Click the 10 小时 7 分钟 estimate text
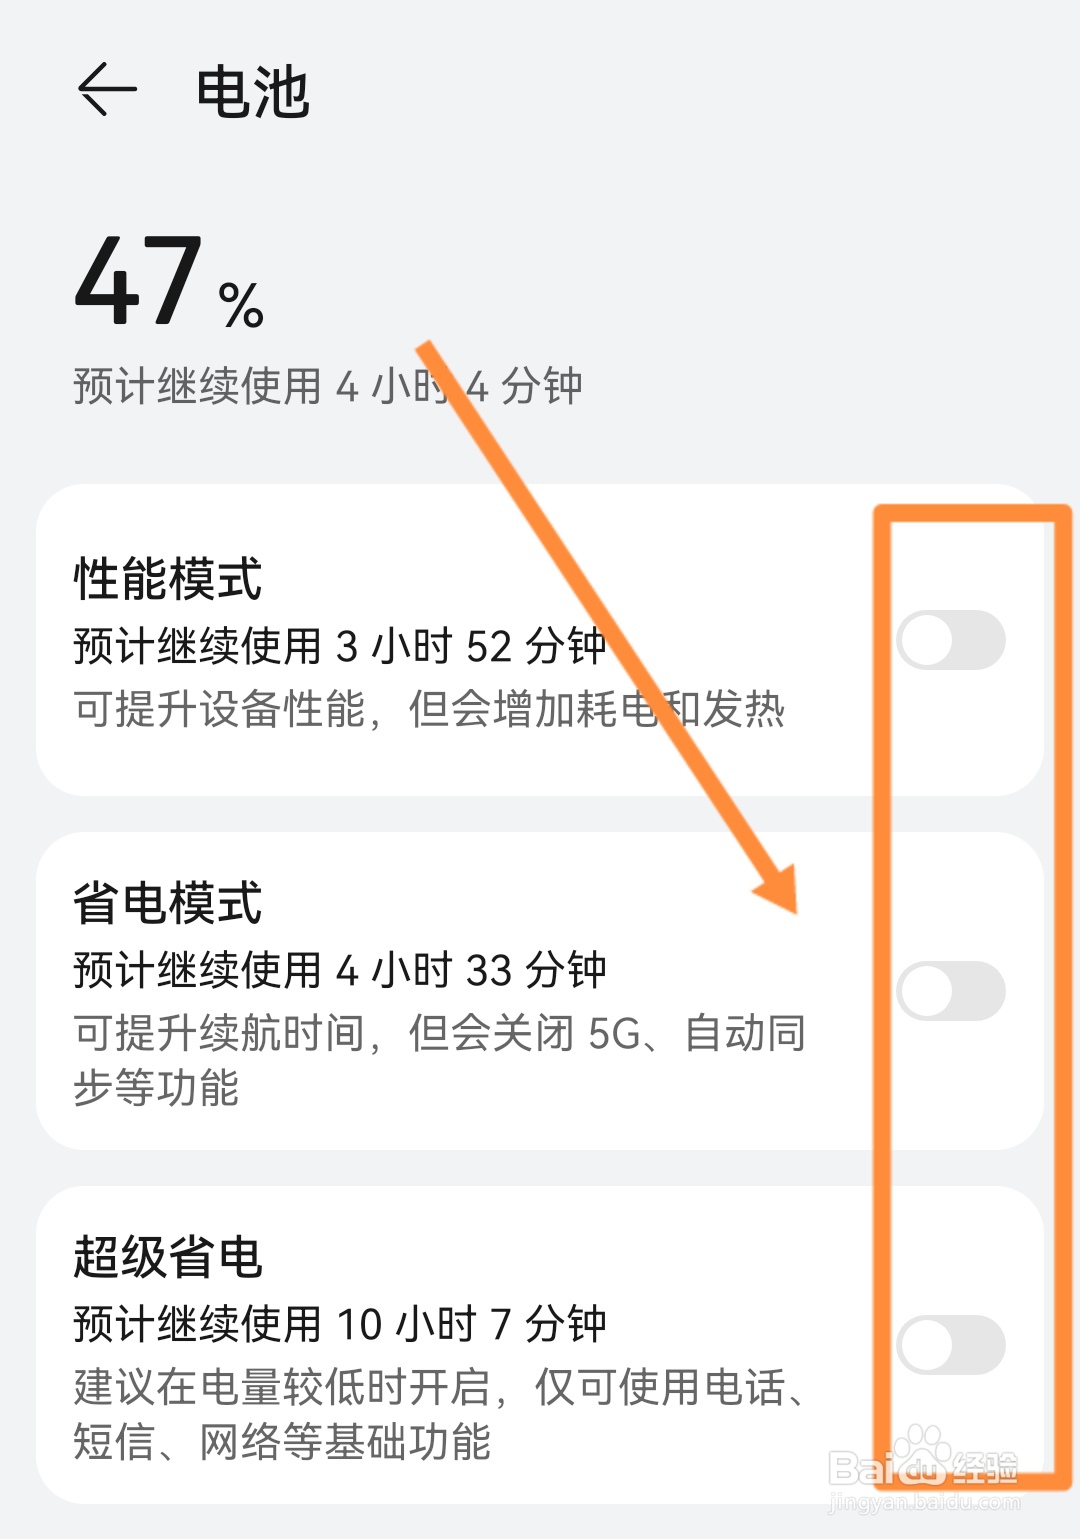The height and width of the screenshot is (1539, 1080). click(340, 1324)
